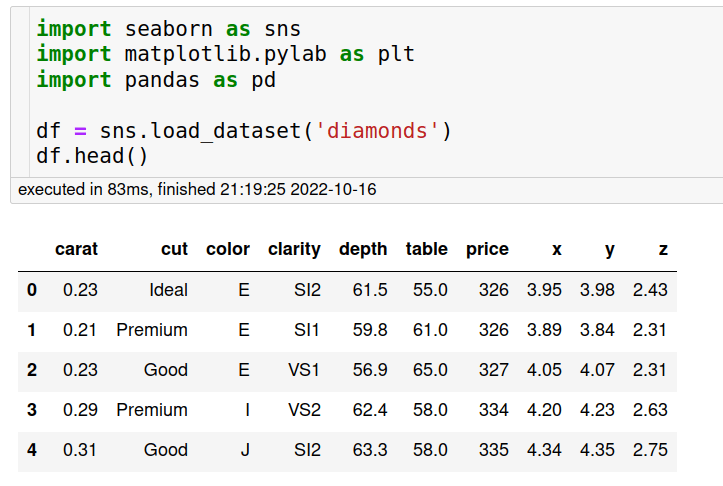Image resolution: width=723 pixels, height=486 pixels.
Task: Click the execution time status text
Action: 197,190
